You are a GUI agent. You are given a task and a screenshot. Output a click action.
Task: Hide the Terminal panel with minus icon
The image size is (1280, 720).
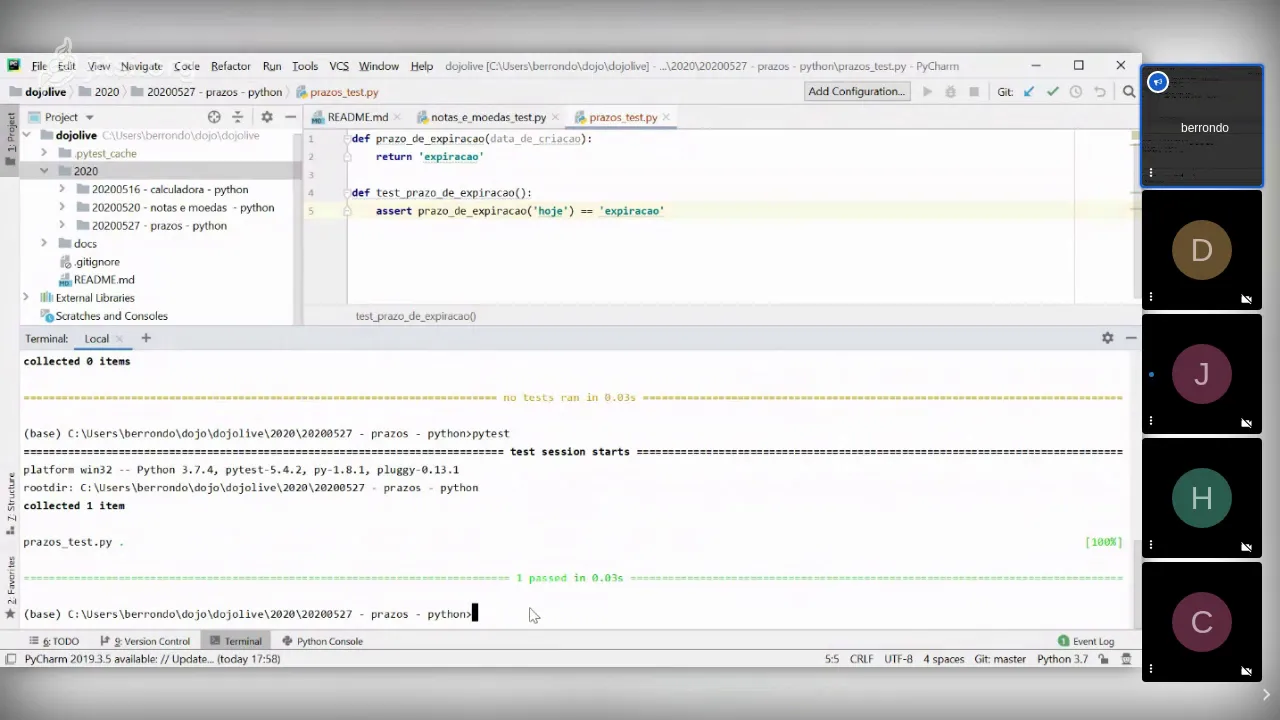coord(1130,338)
